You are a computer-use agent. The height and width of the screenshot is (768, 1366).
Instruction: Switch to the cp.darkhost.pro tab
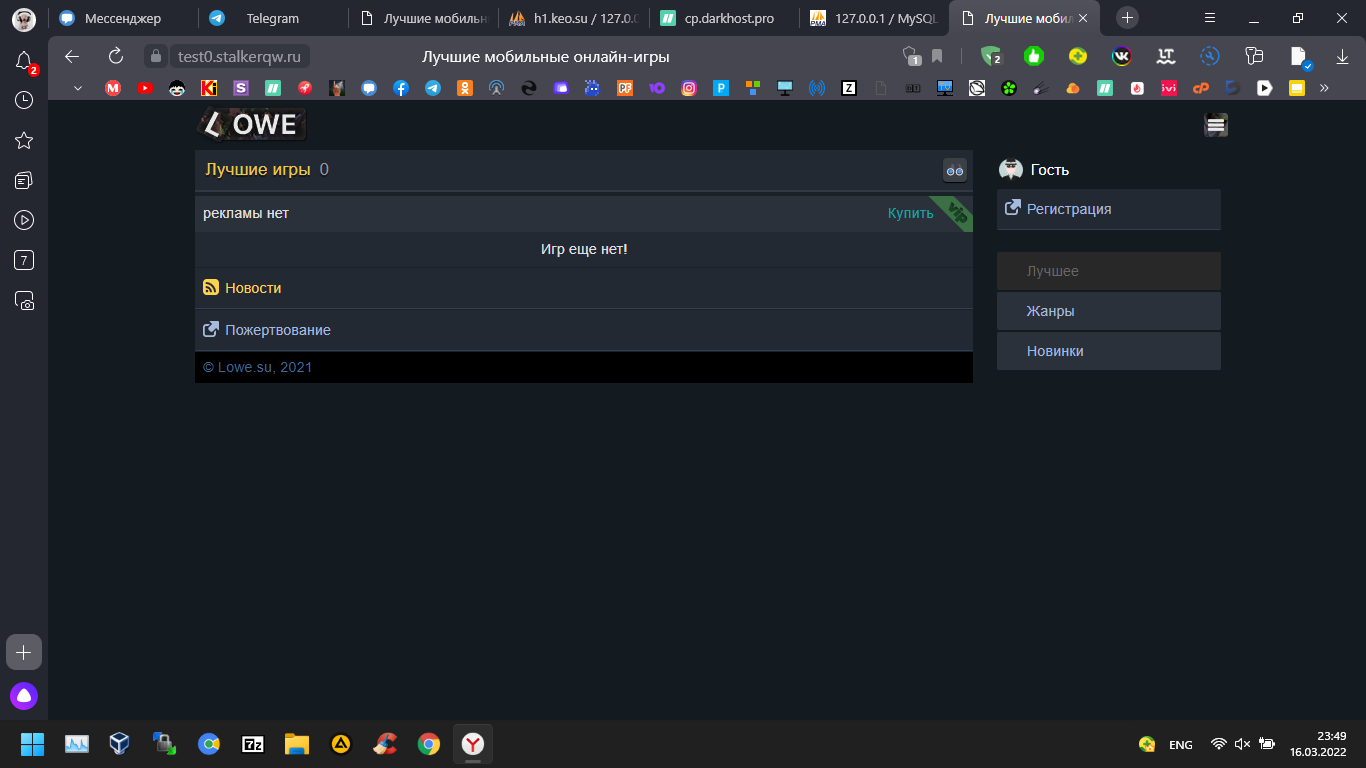point(728,18)
